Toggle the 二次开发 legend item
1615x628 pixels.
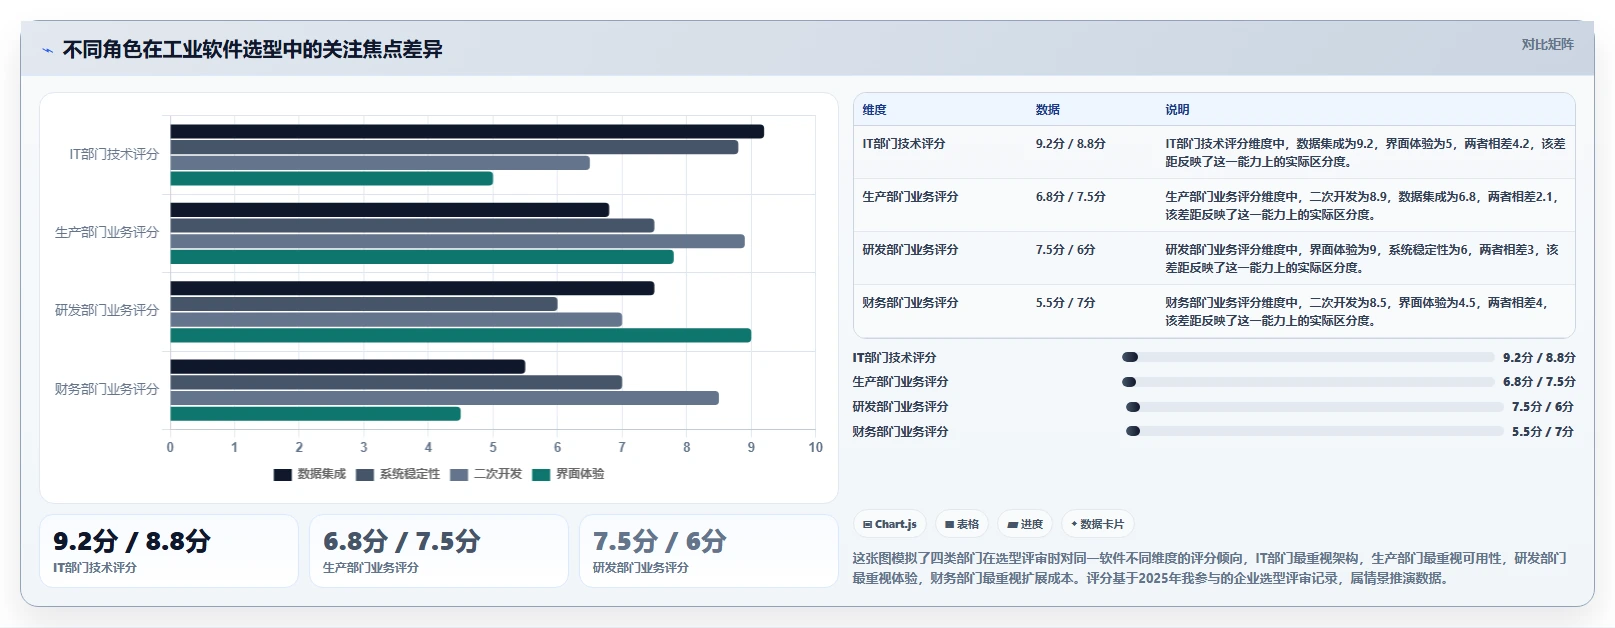pyautogui.click(x=486, y=474)
